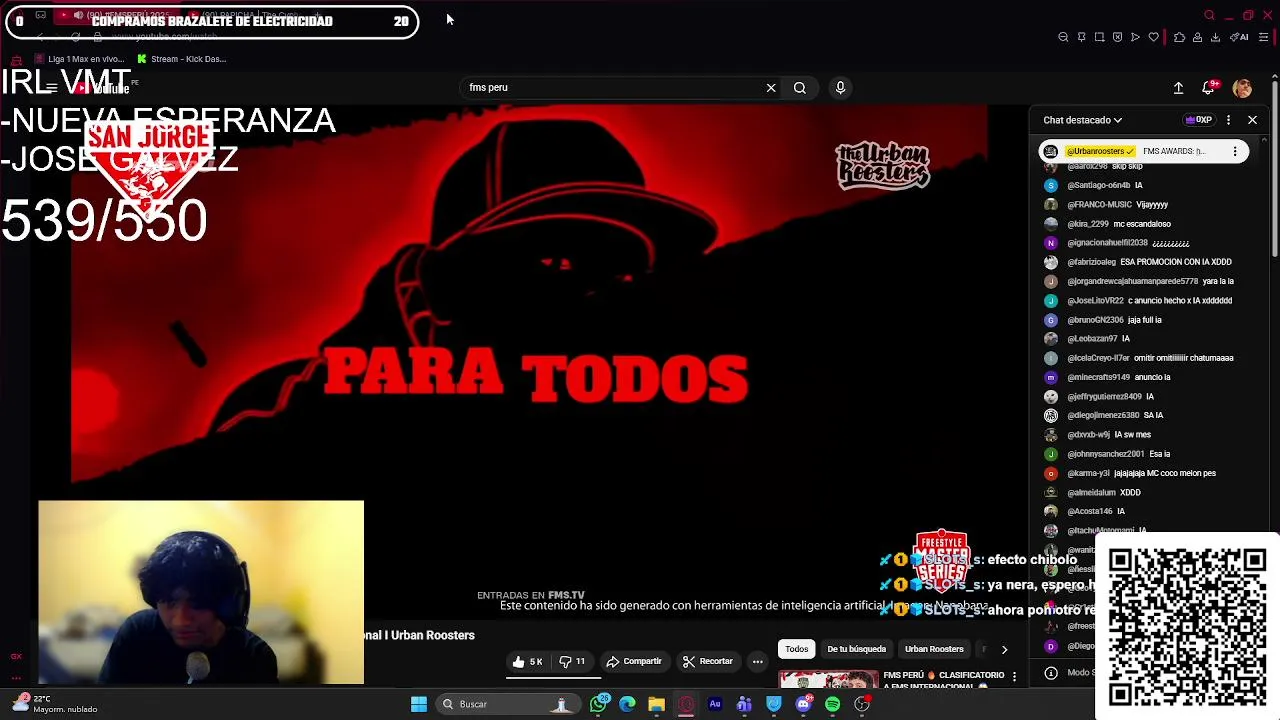Dislike the video with thumbs down 11
Screen dimensions: 1280x720
coord(573,661)
